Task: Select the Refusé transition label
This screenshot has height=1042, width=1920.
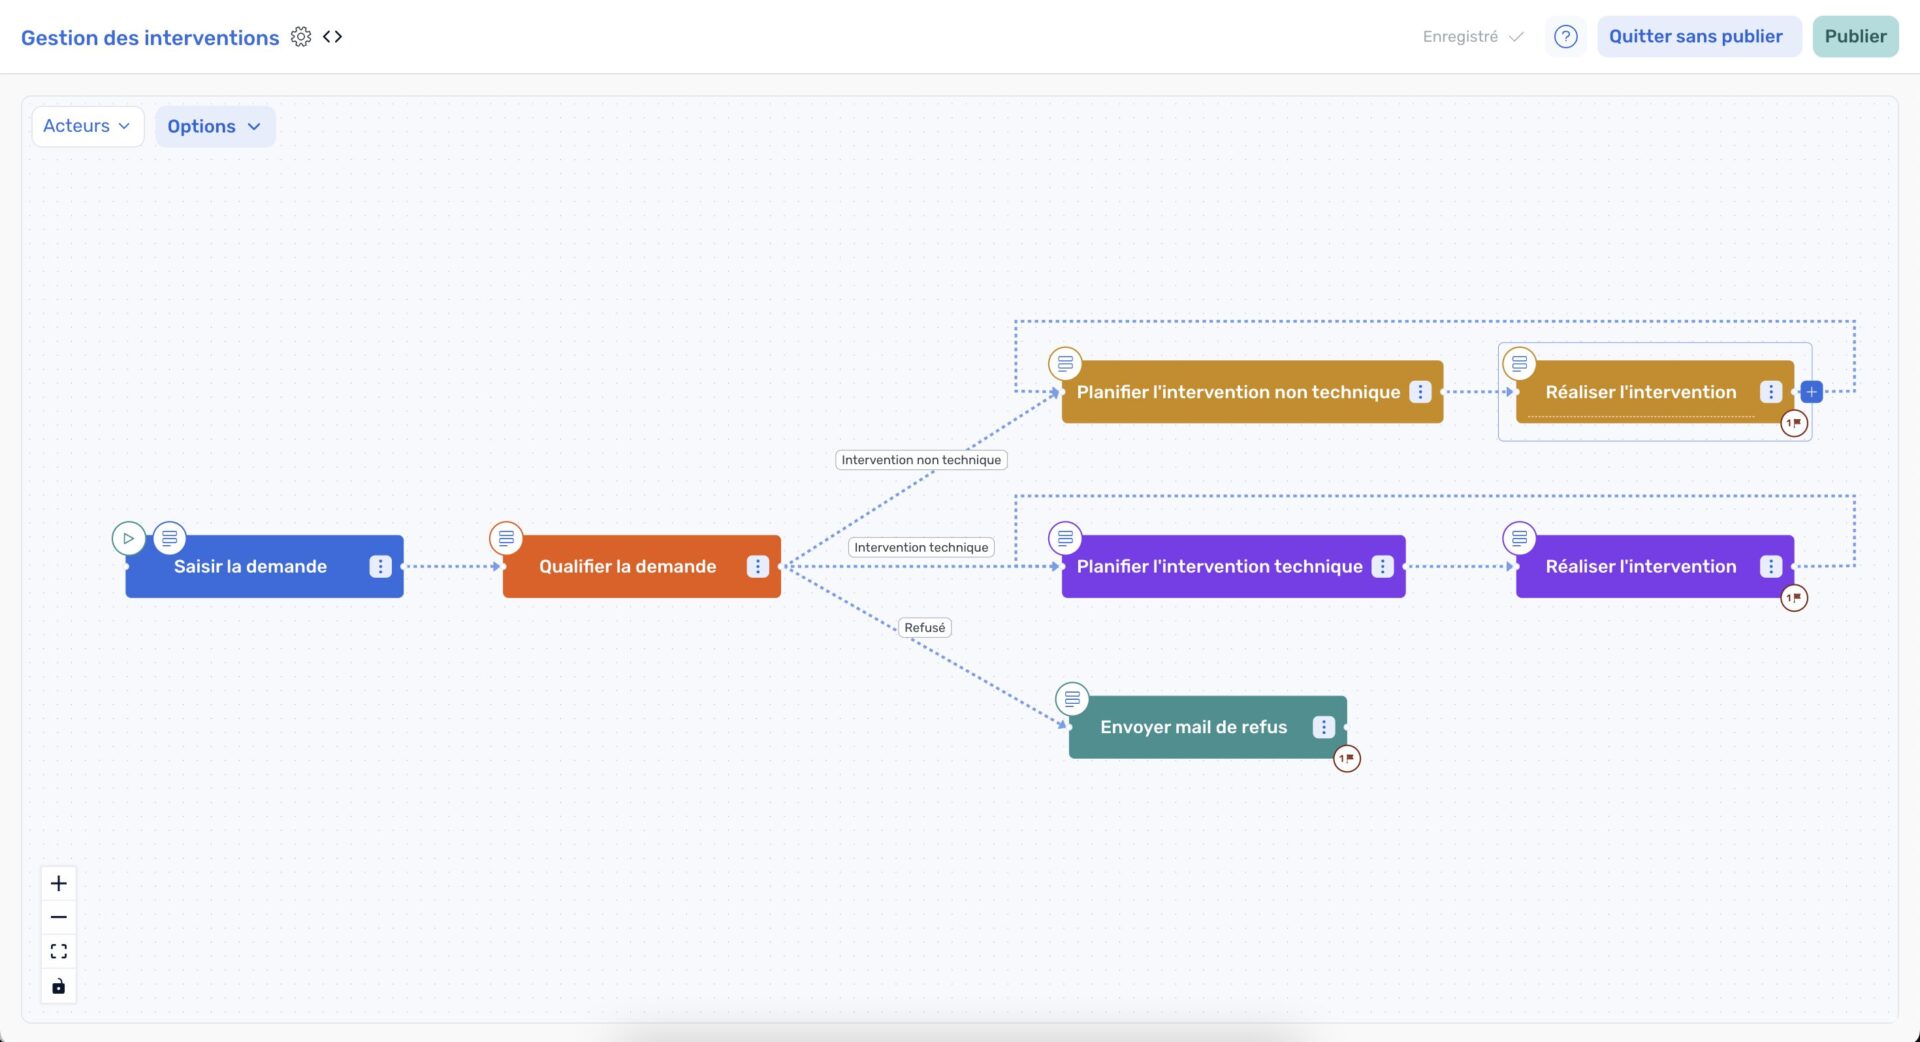Action: click(x=924, y=628)
